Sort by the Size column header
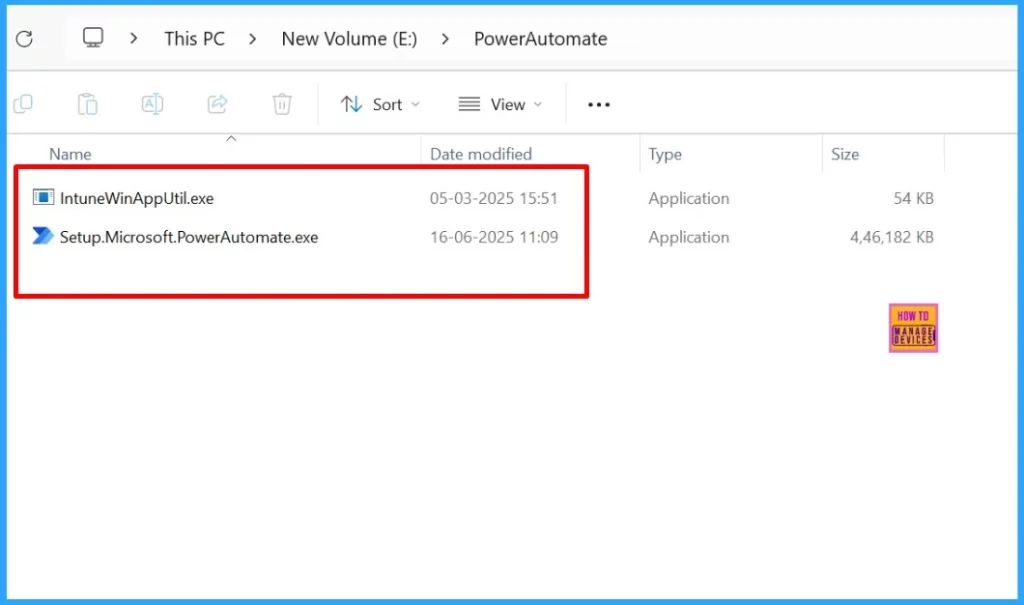 point(844,154)
